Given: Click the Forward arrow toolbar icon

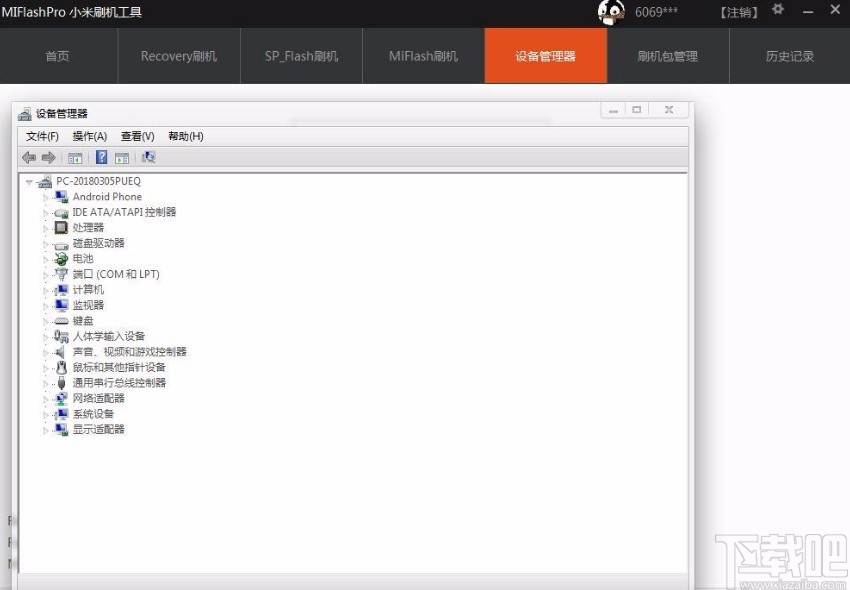Looking at the screenshot, I should tap(49, 158).
